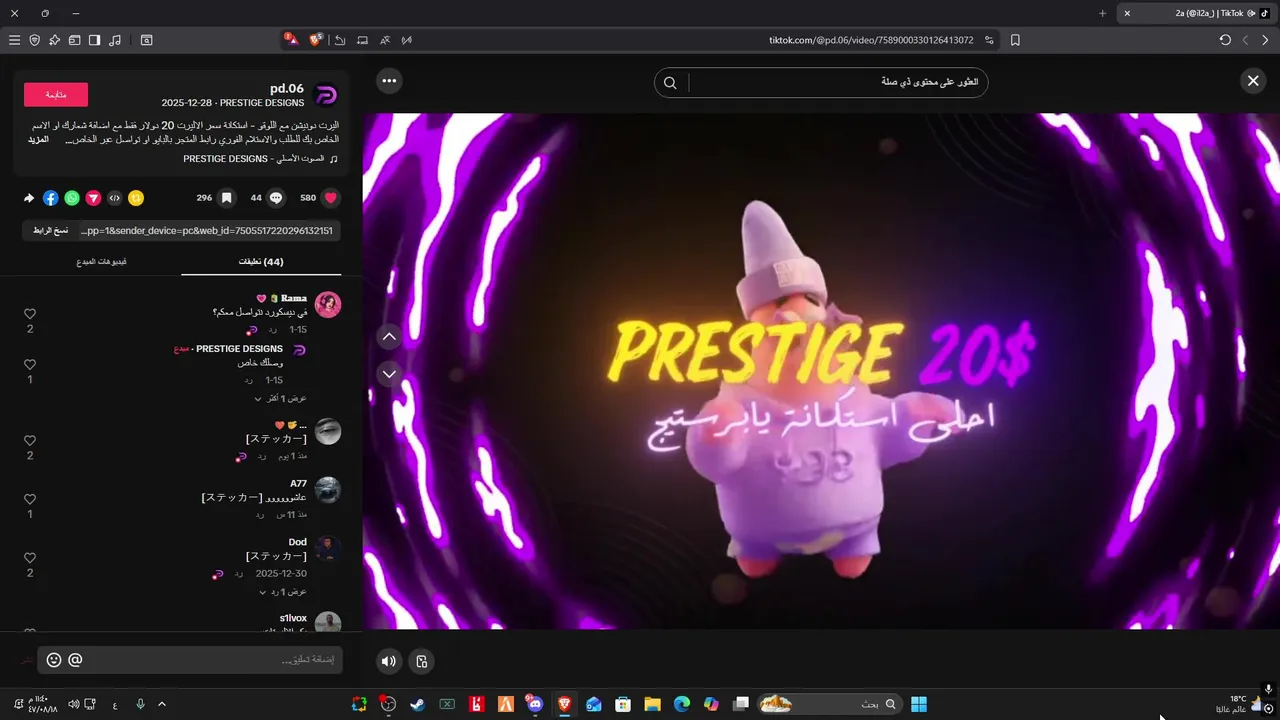1280x720 pixels.
Task: Switch to the comments (44) tab
Action: pyautogui.click(x=261, y=262)
